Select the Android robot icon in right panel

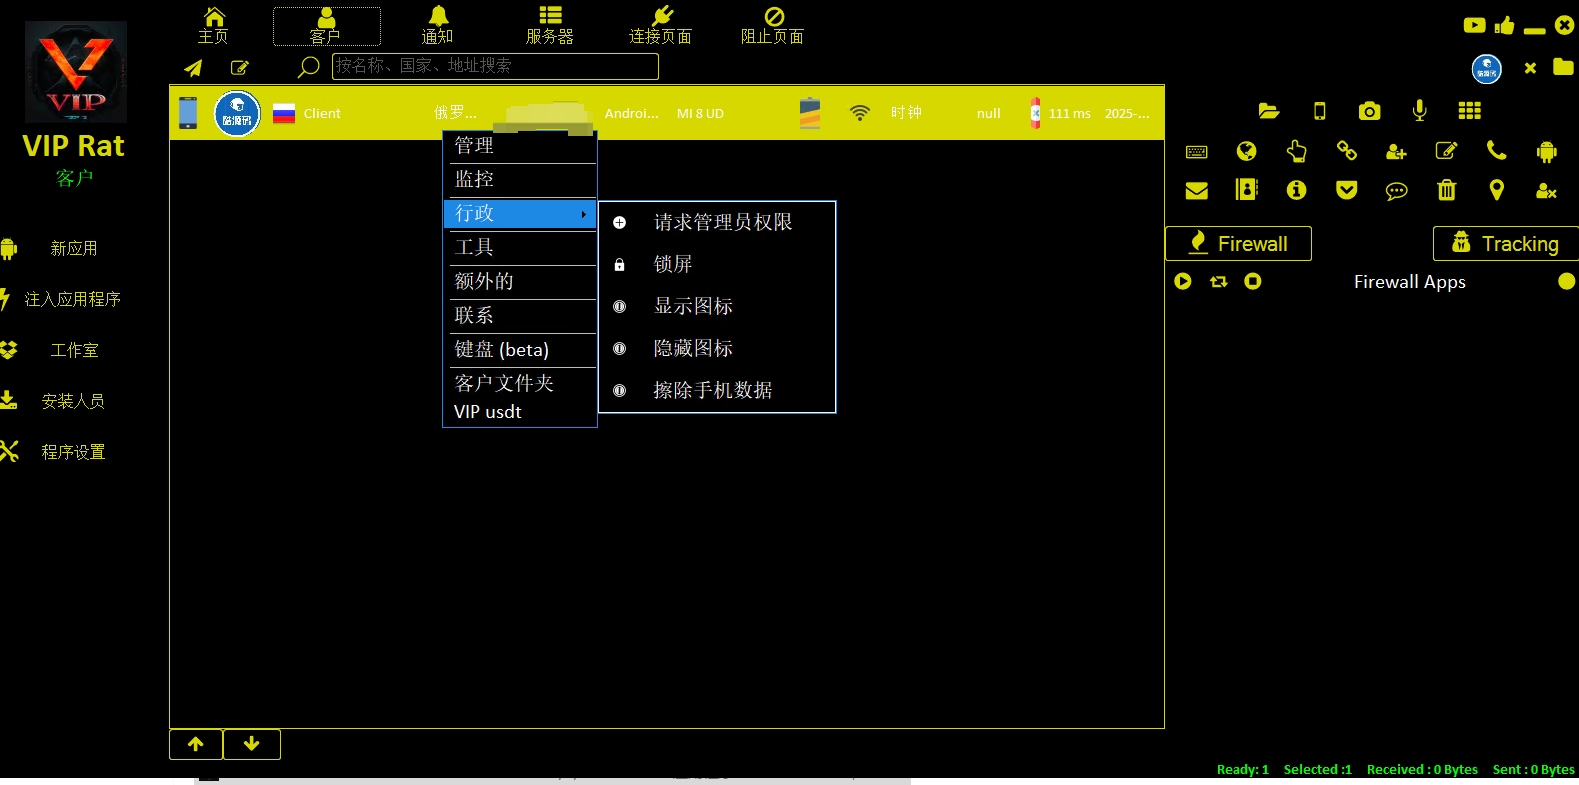[x=1547, y=152]
